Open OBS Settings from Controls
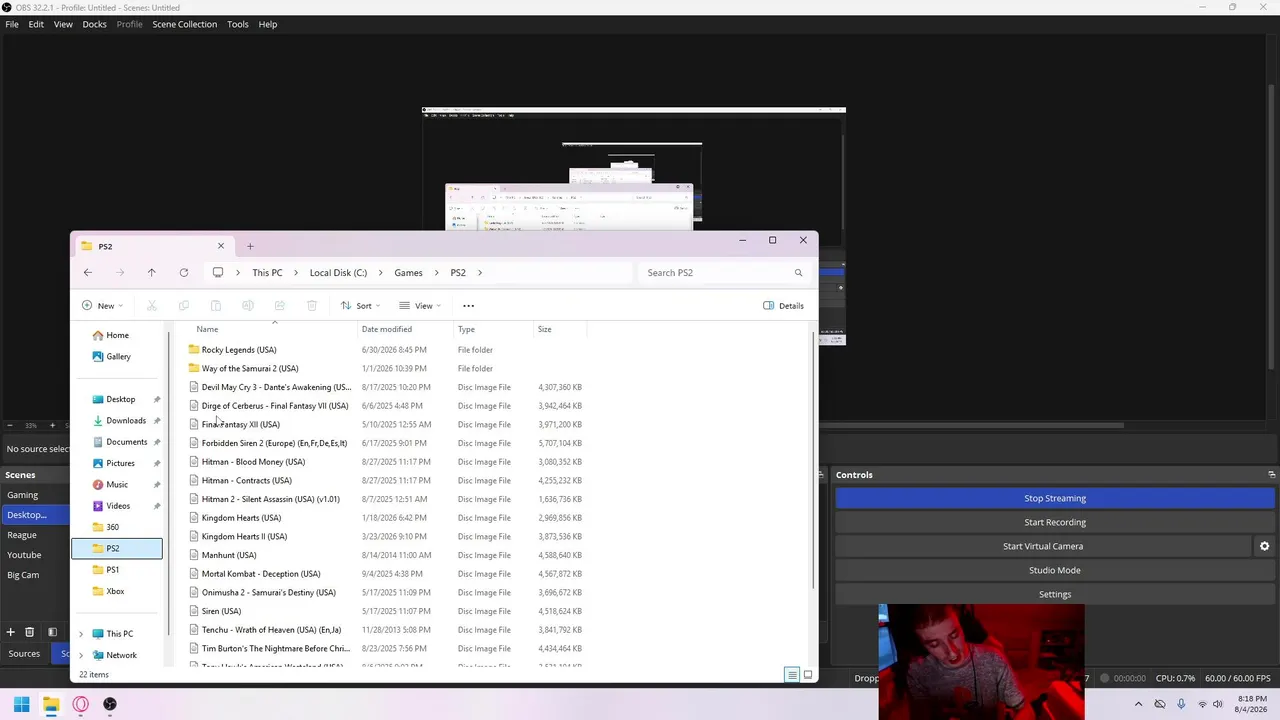The image size is (1280, 720). pyautogui.click(x=1055, y=594)
